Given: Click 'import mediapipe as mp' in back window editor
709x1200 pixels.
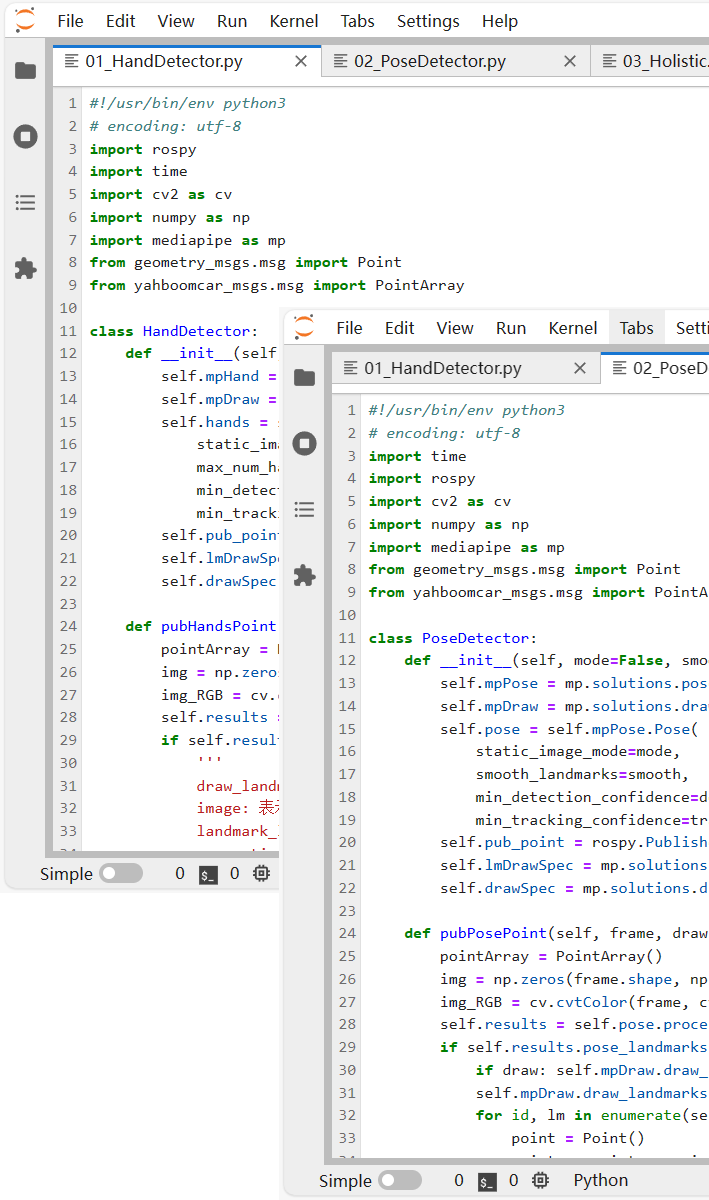Looking at the screenshot, I should [187, 240].
